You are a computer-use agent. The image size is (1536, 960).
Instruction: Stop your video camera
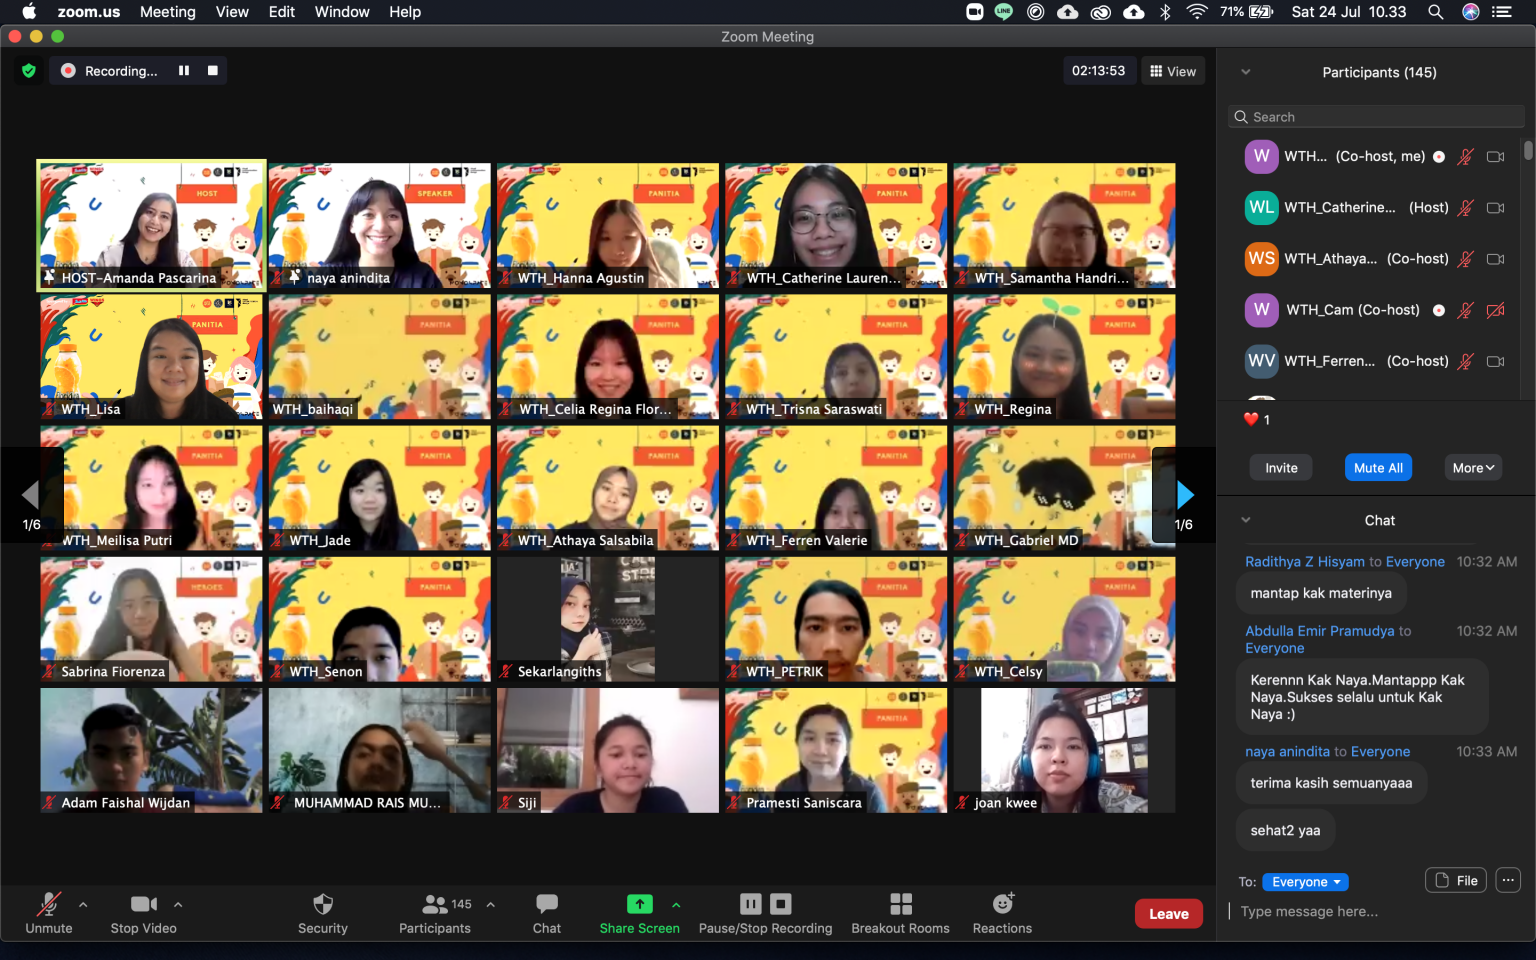tap(141, 905)
